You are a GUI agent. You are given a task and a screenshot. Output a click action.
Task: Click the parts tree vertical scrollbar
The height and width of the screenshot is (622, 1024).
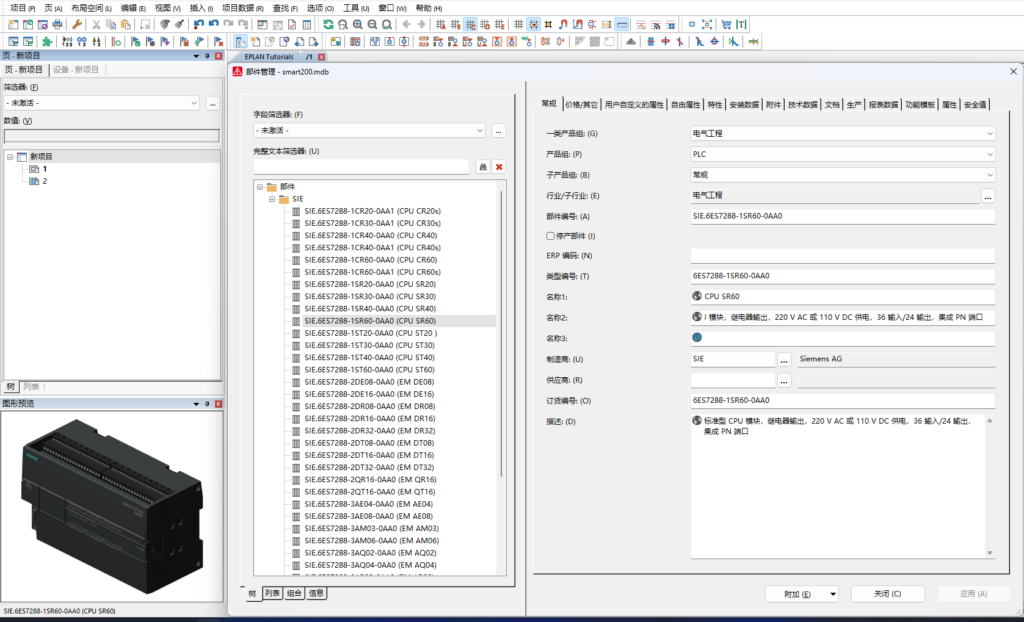pyautogui.click(x=501, y=333)
